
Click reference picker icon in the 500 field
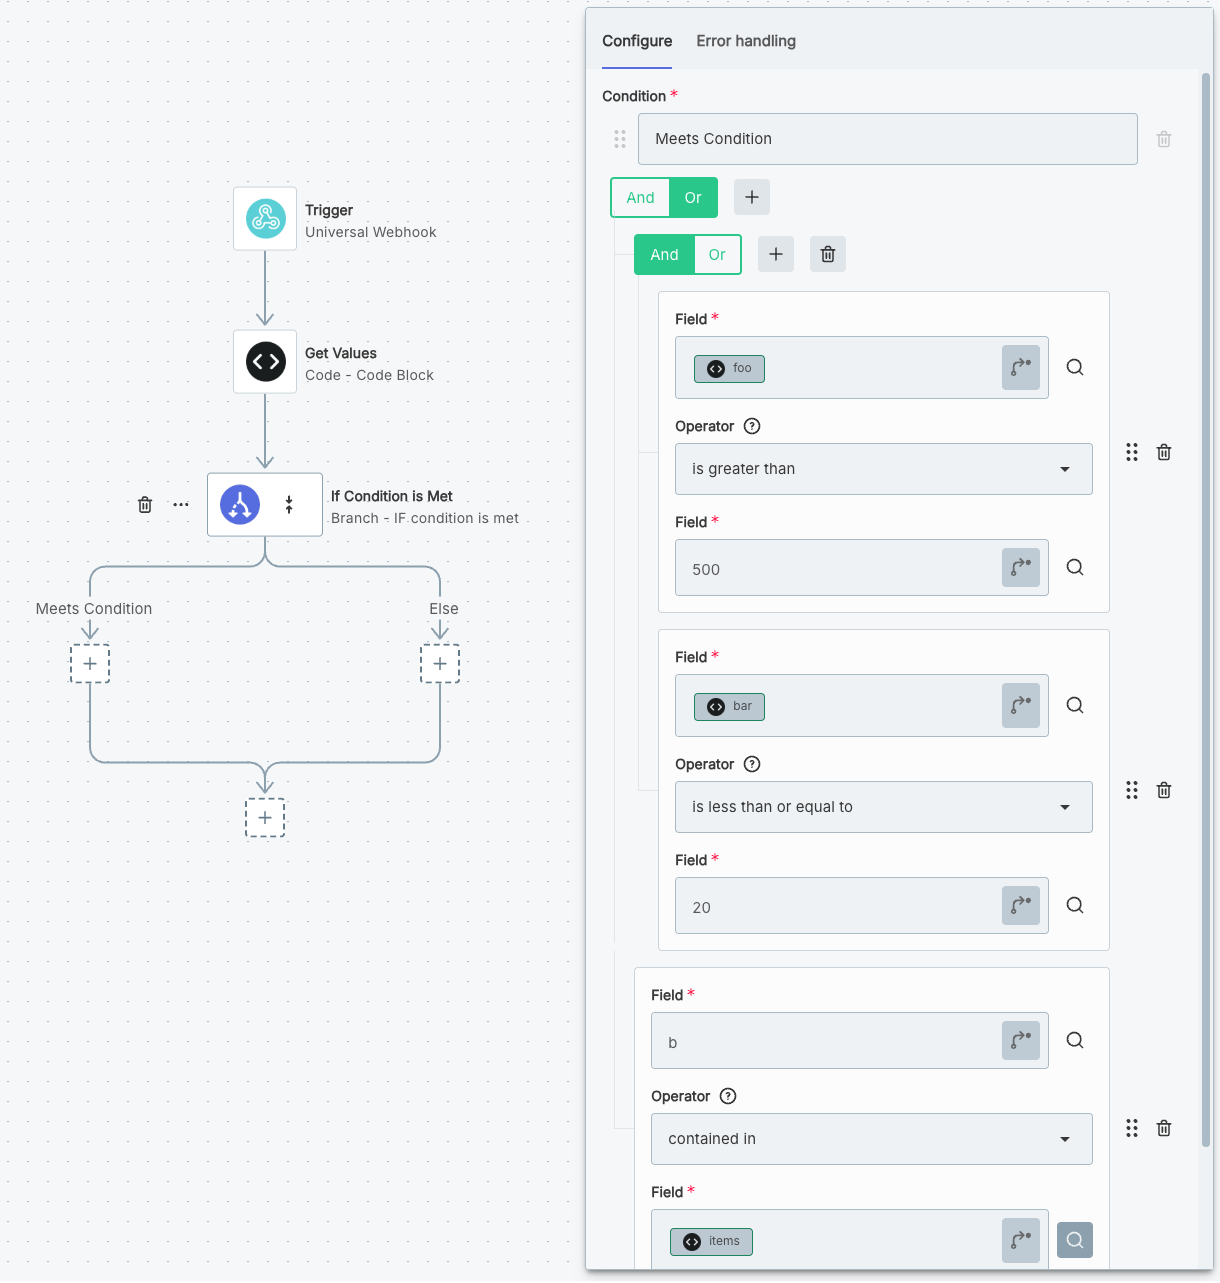1020,567
